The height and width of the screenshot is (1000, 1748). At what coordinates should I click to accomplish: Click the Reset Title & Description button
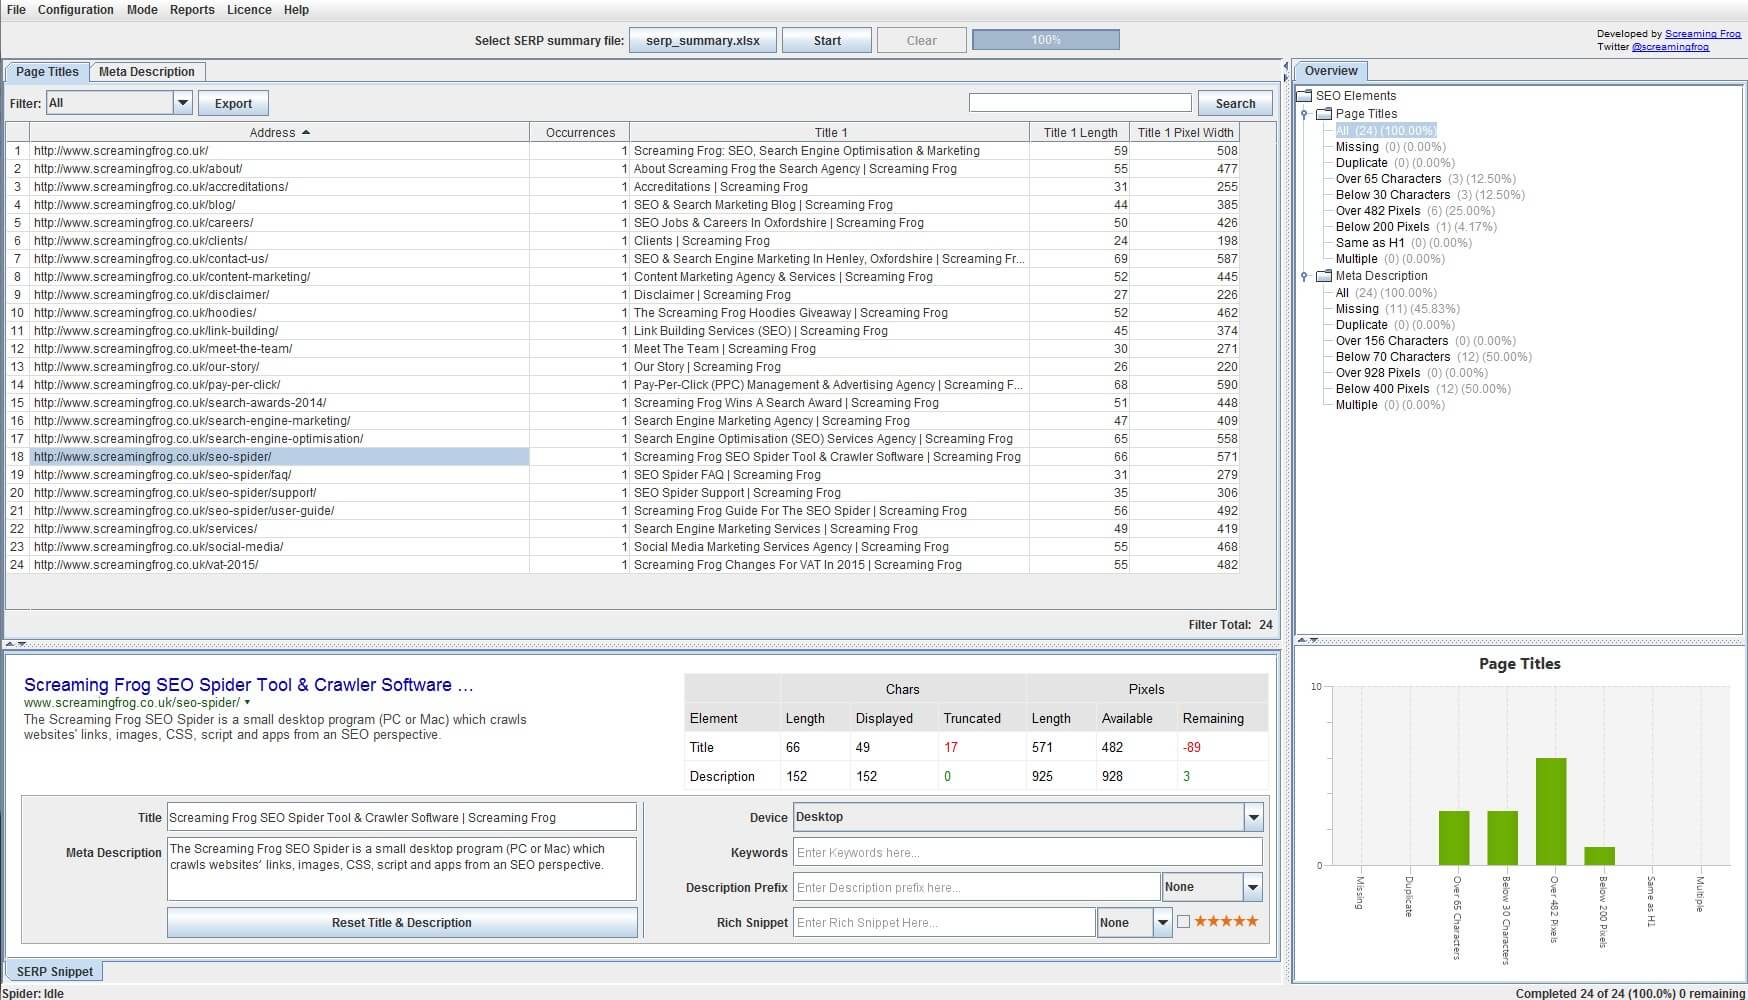(402, 922)
